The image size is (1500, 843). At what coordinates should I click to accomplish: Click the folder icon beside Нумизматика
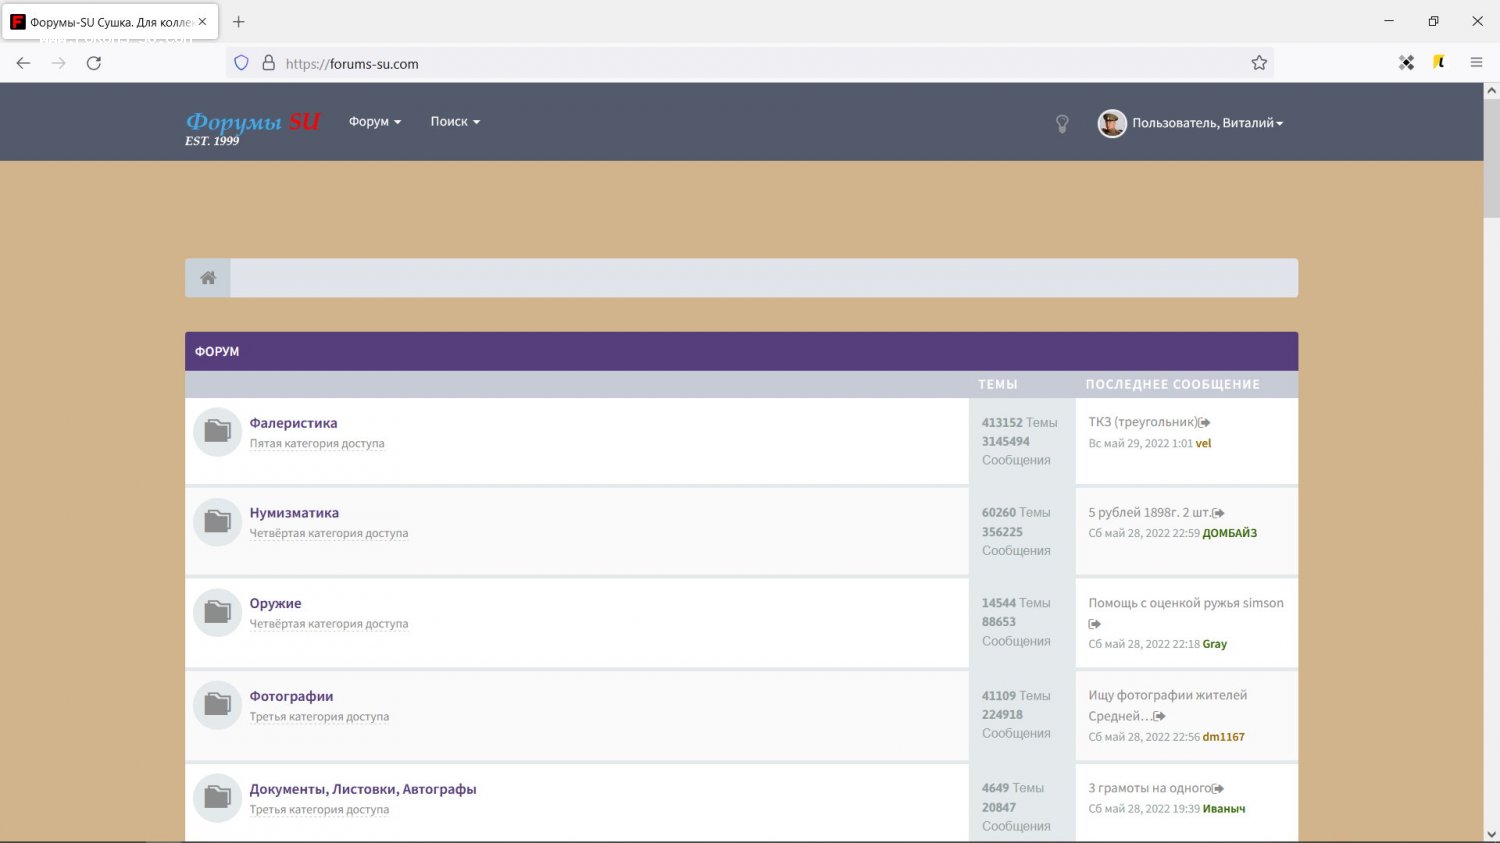(x=217, y=522)
